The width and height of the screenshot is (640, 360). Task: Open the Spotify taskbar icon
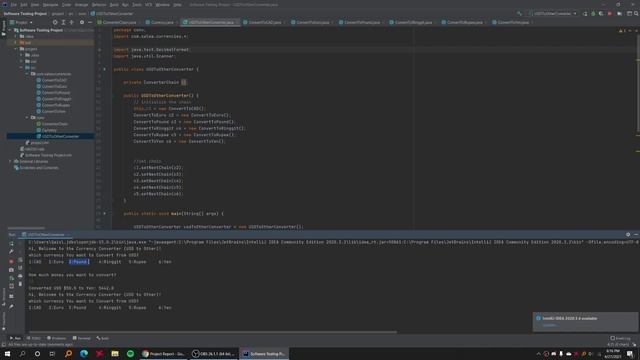tap(130, 353)
